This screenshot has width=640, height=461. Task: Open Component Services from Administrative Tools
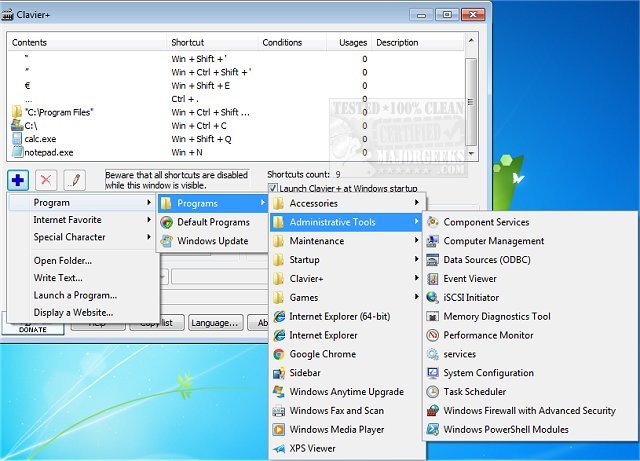pos(530,222)
